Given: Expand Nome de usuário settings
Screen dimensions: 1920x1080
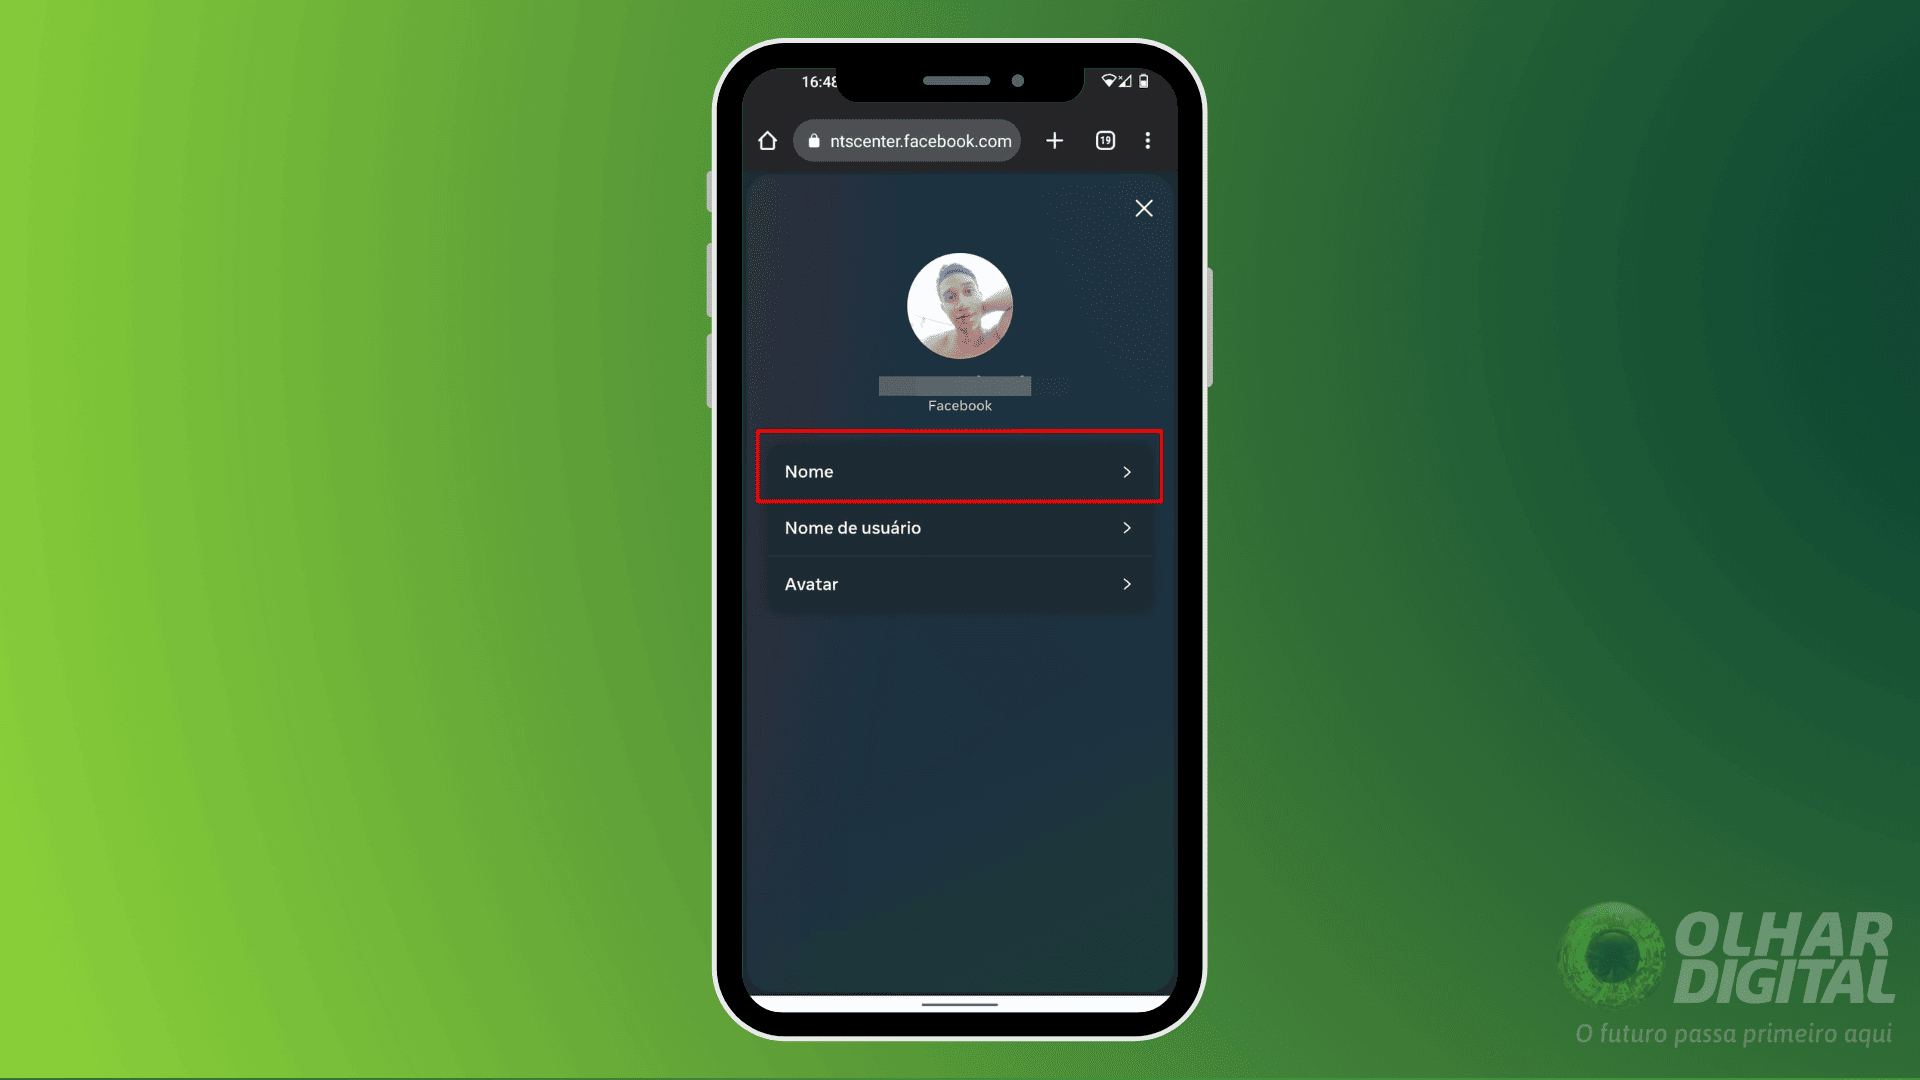Looking at the screenshot, I should (x=959, y=527).
